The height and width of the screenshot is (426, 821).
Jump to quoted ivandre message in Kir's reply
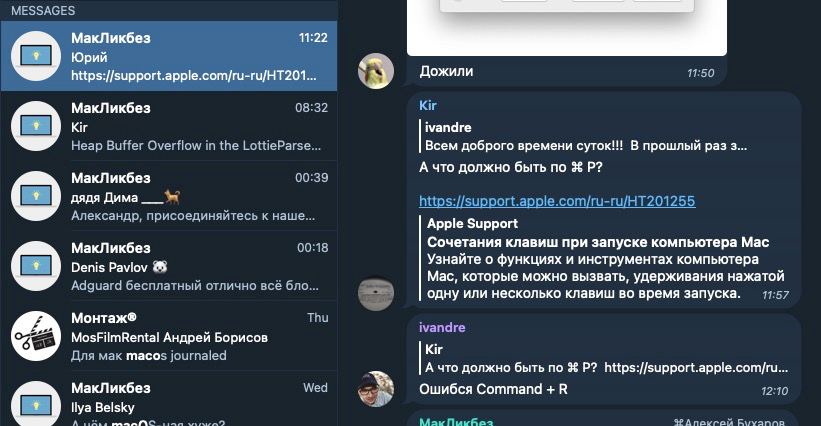[x=585, y=137]
